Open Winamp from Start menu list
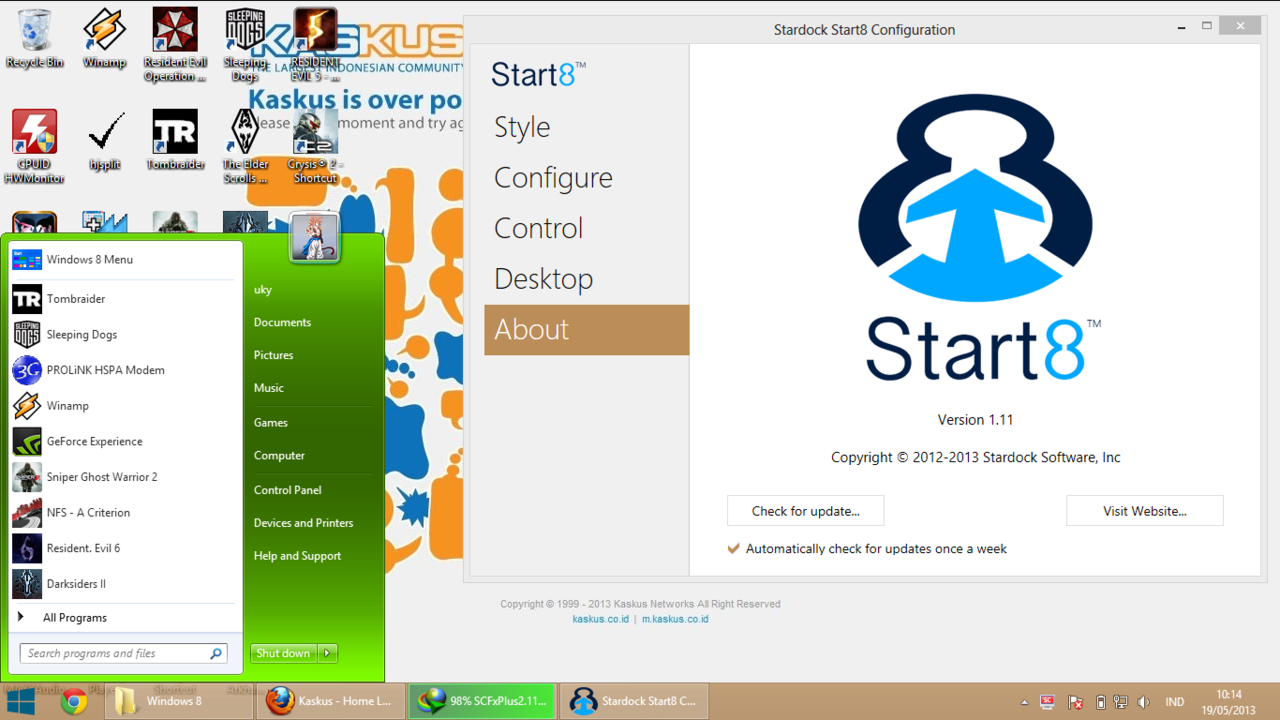Screen dimensions: 1280x720 tap(125, 406)
